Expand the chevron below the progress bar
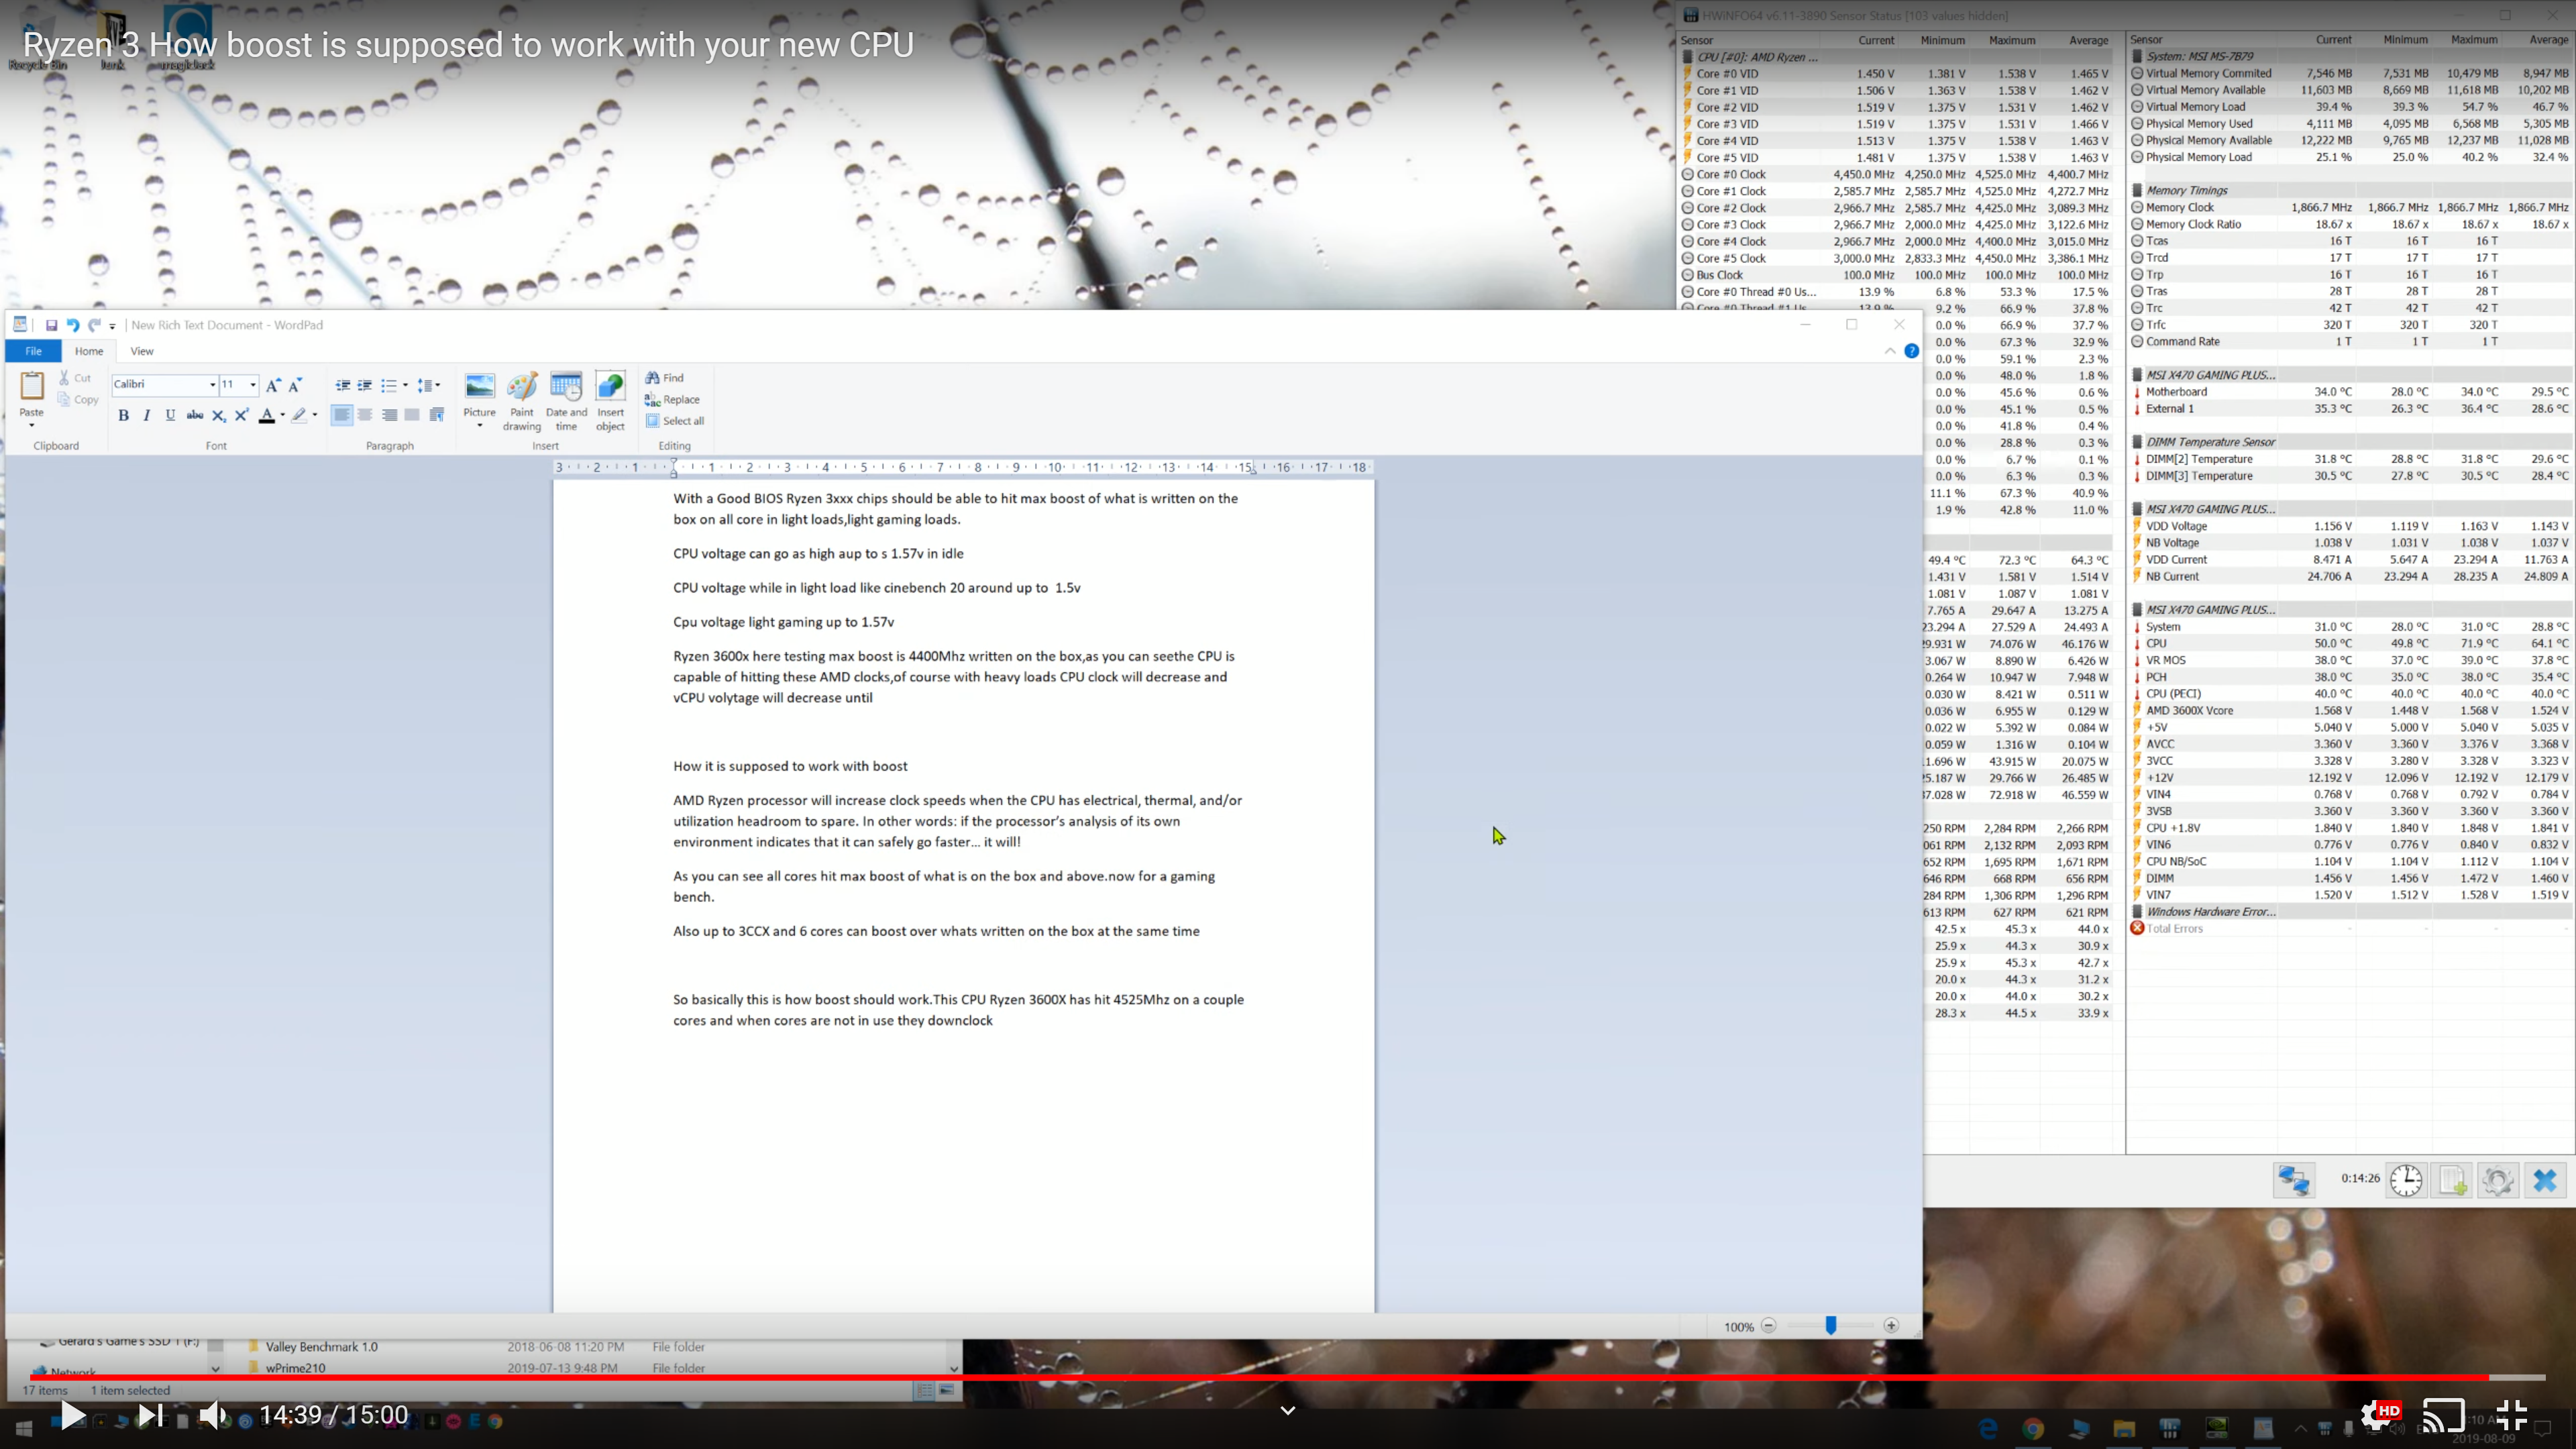The image size is (2576, 1449). 1288,1410
